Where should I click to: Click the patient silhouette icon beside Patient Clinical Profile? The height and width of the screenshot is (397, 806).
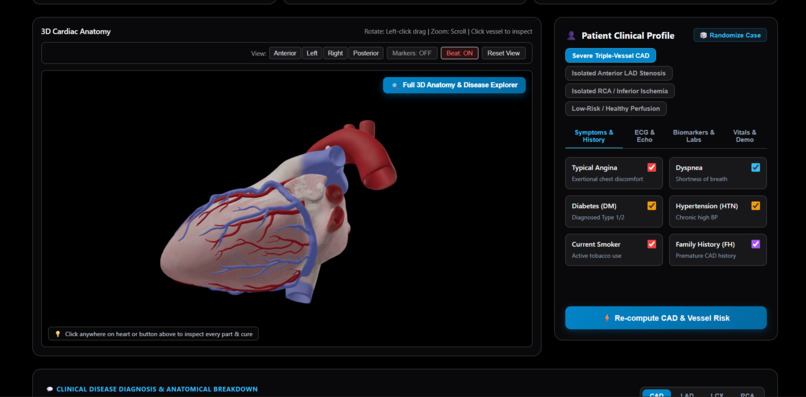571,35
